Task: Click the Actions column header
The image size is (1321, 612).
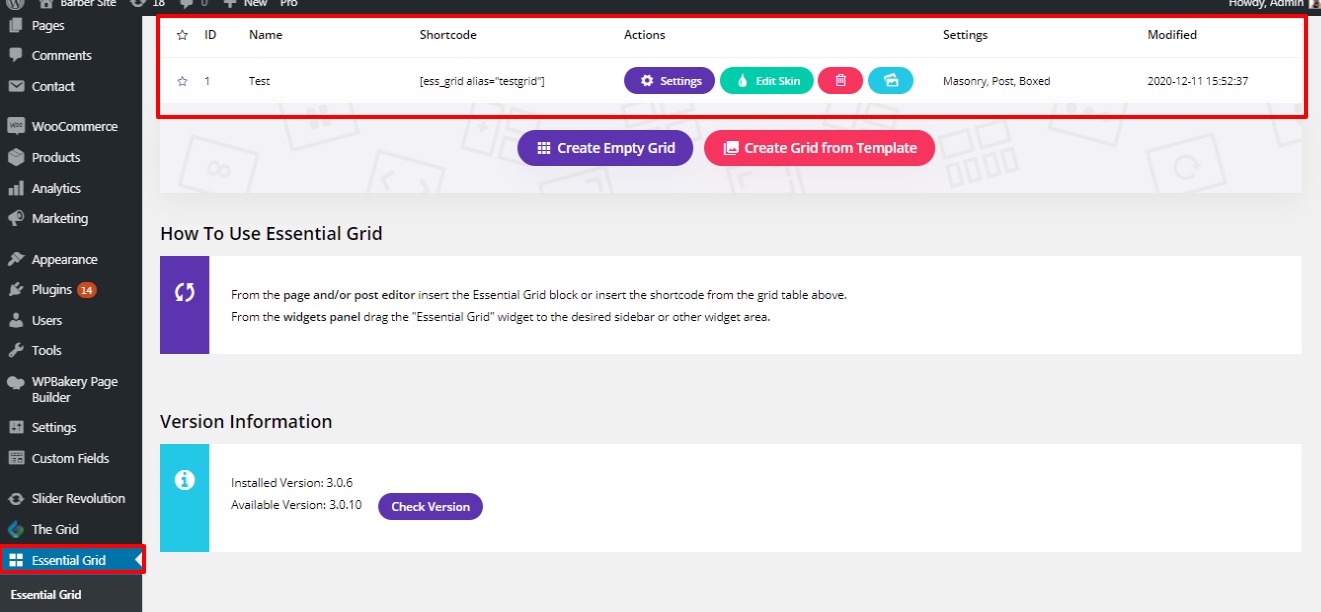Action: pos(645,35)
